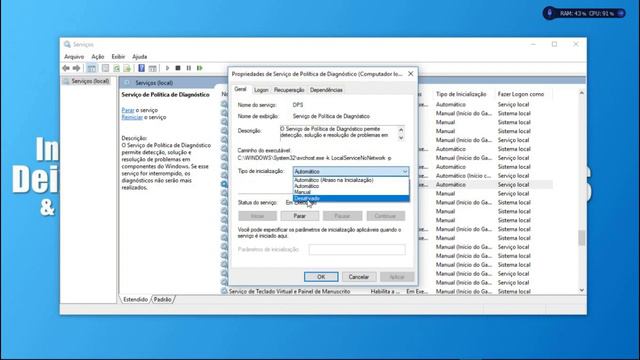Click the Iniciar button
Viewport: 640px width, 360px height.
258,216
